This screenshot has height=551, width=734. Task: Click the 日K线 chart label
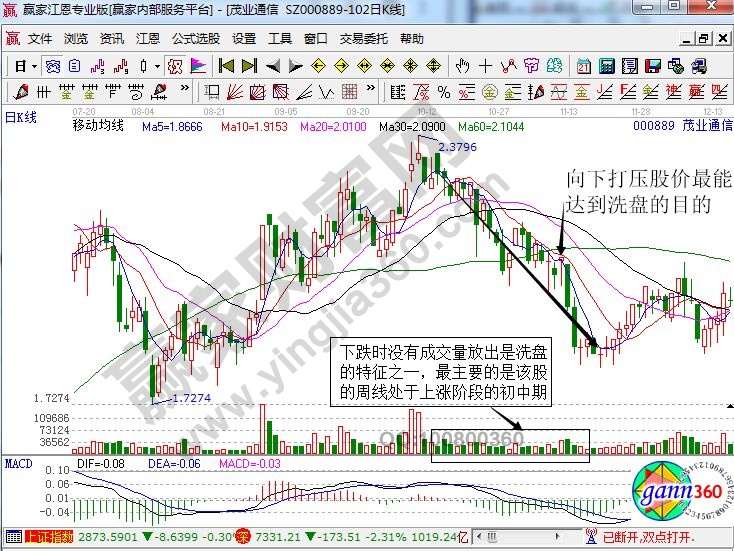pyautogui.click(x=21, y=117)
